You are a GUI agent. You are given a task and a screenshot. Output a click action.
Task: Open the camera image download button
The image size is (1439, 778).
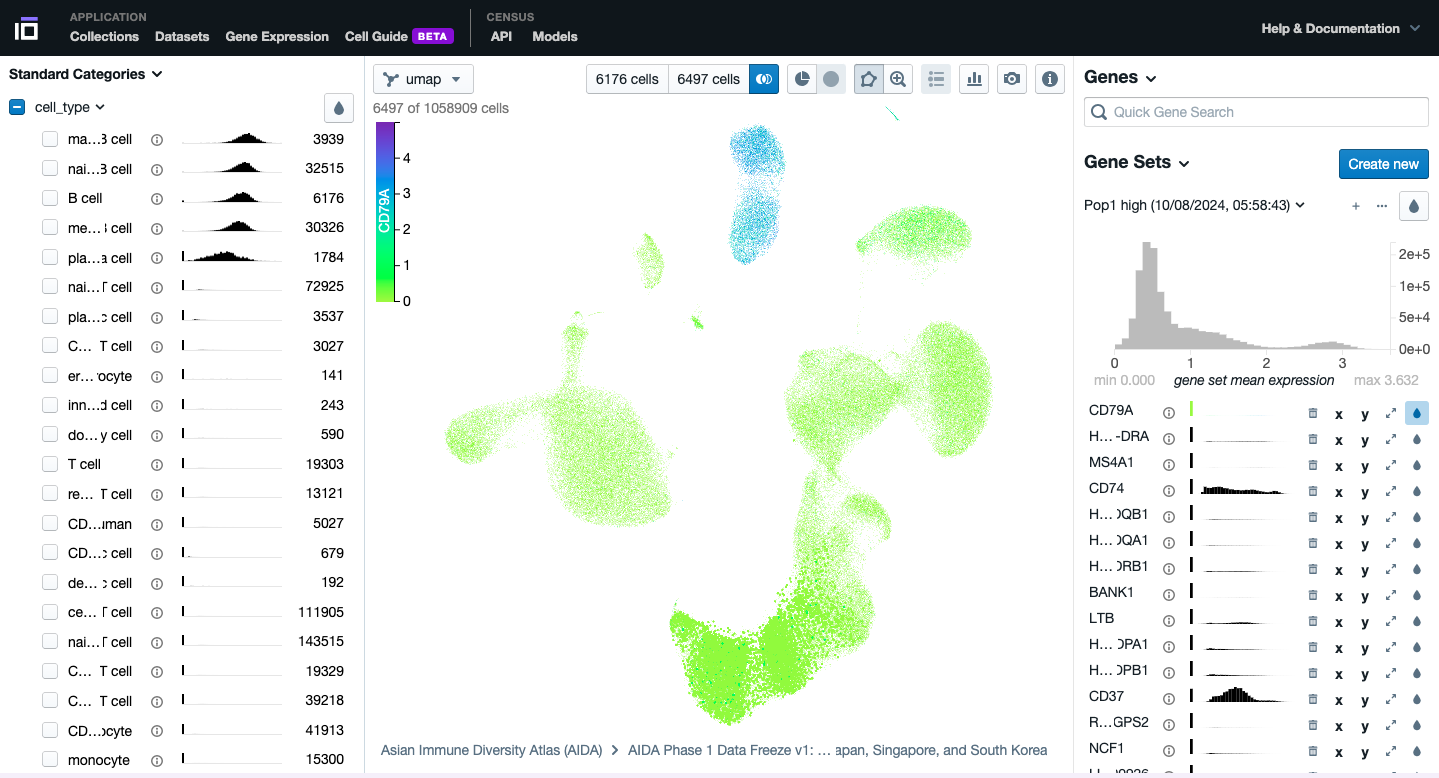coord(1012,79)
